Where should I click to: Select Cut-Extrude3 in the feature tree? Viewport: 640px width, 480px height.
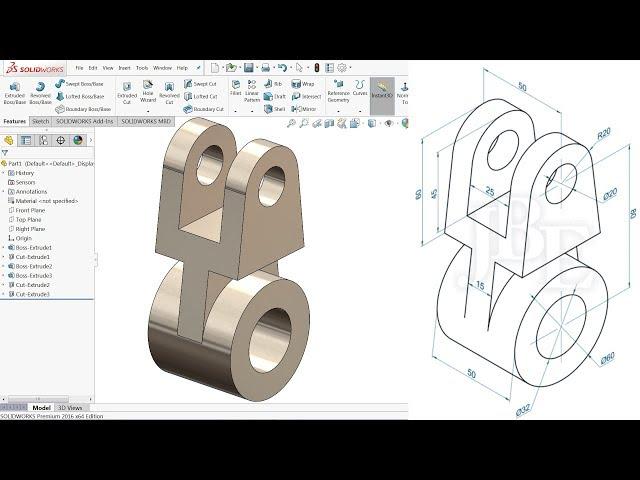33,295
